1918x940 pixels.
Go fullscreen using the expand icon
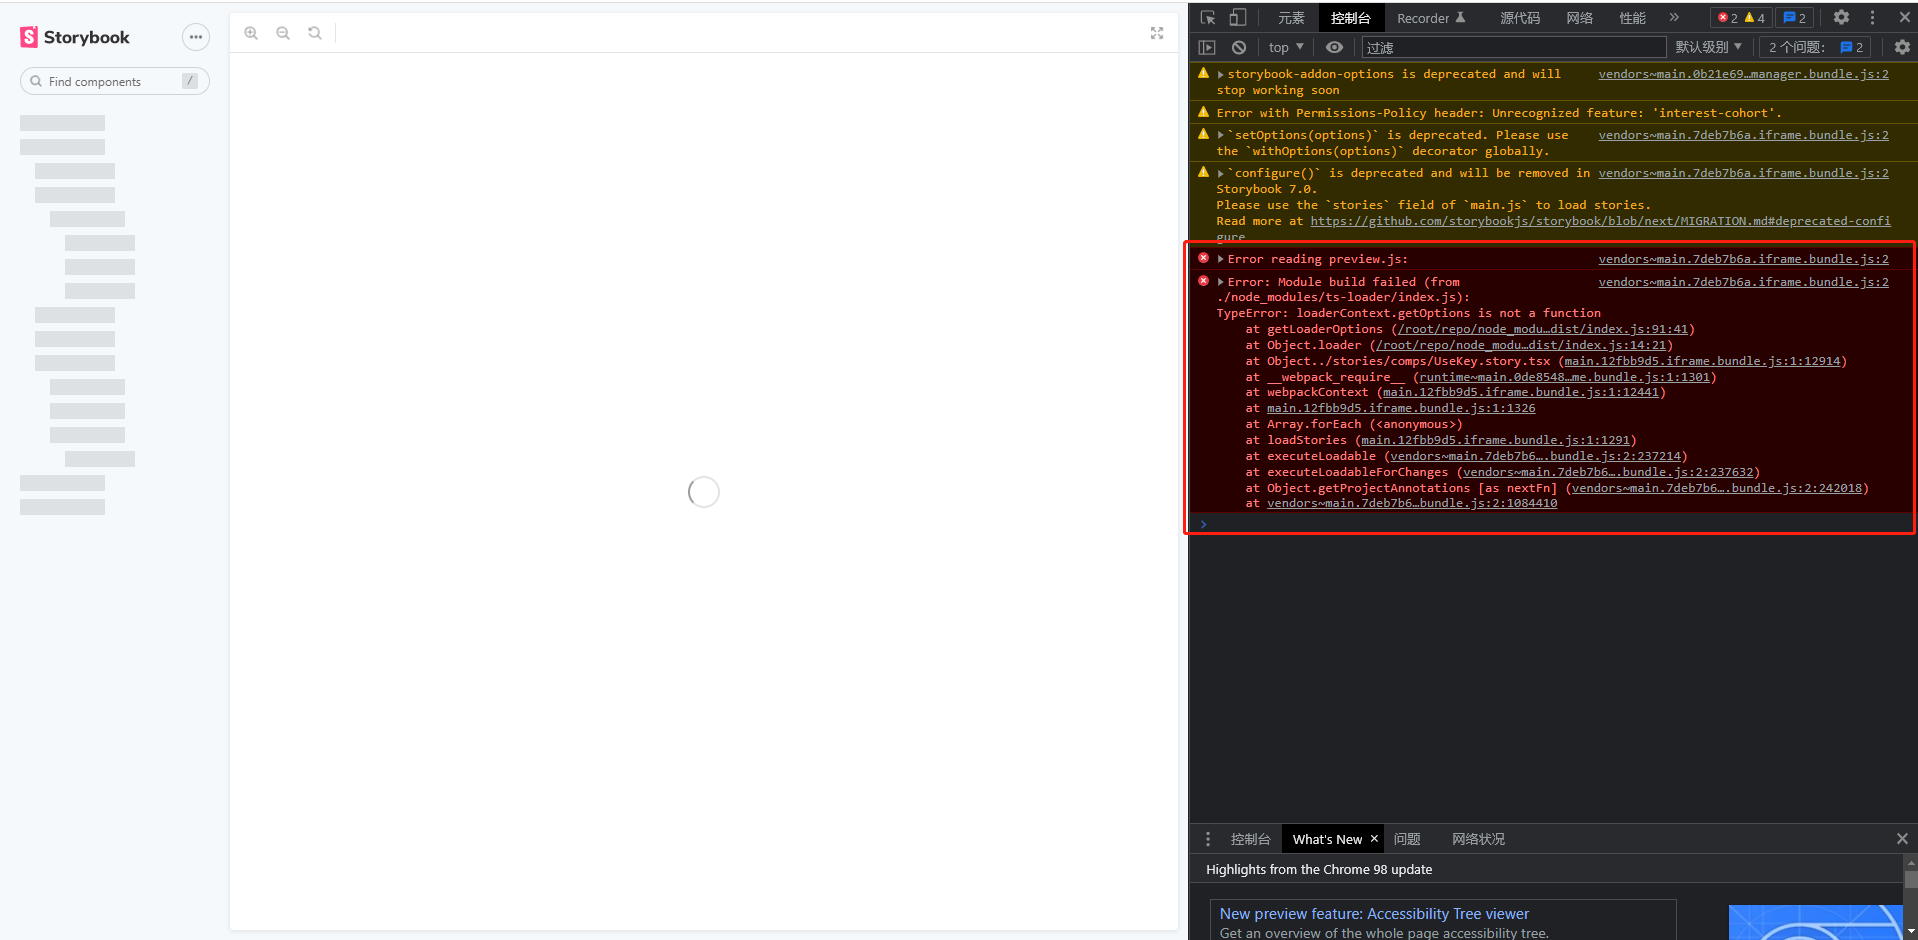point(1156,32)
